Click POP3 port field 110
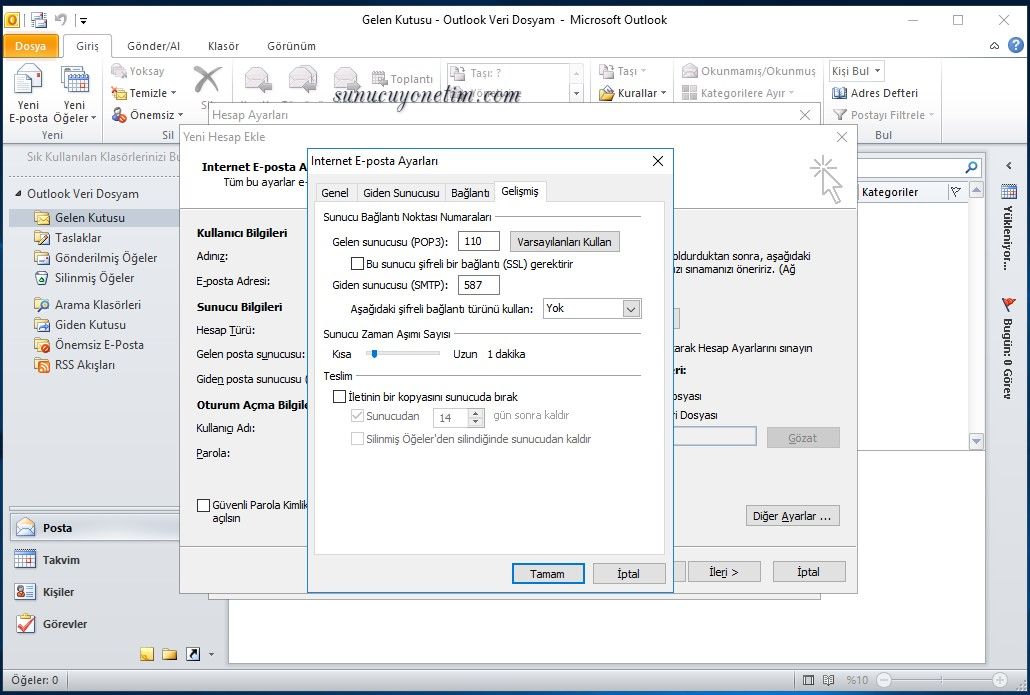1030x695 pixels. click(478, 241)
